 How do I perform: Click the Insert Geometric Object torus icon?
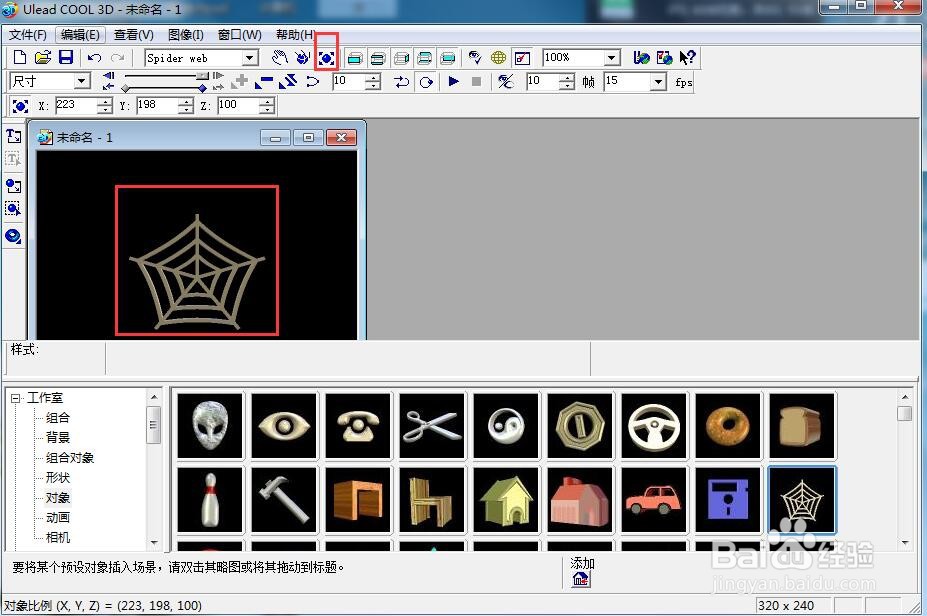[x=14, y=236]
